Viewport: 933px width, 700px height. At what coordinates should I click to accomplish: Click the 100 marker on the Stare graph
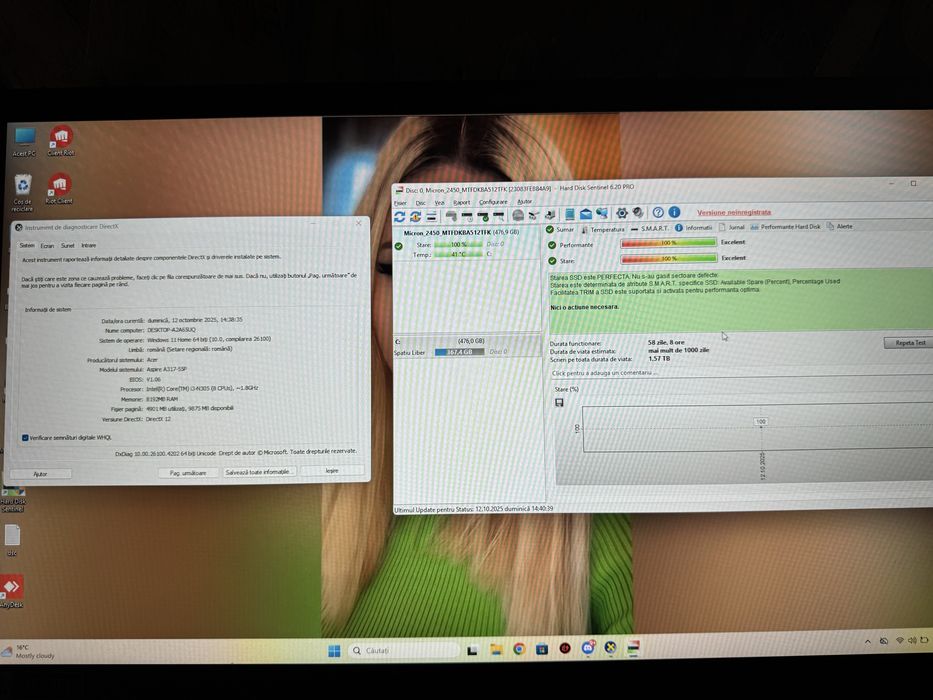tap(761, 421)
